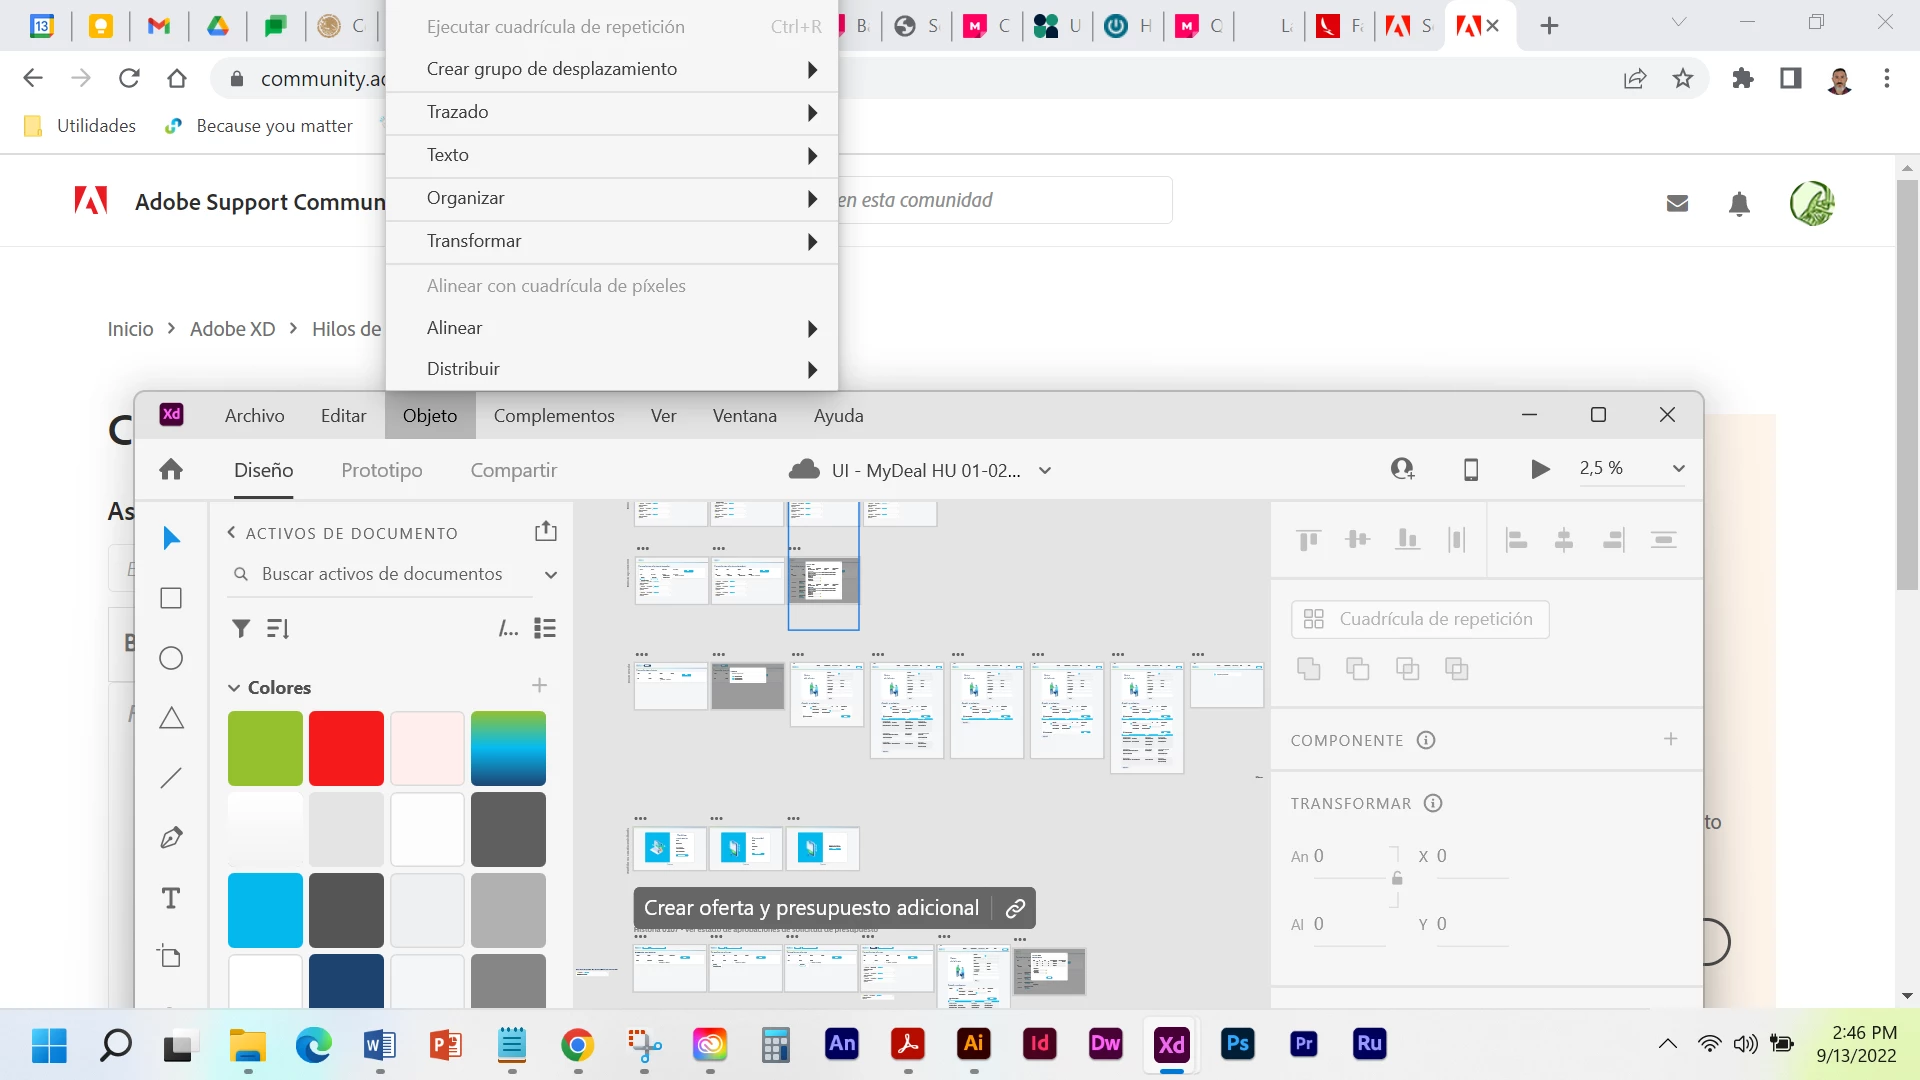Select the Ellipse tool
This screenshot has width=1920, height=1080.
[x=171, y=658]
